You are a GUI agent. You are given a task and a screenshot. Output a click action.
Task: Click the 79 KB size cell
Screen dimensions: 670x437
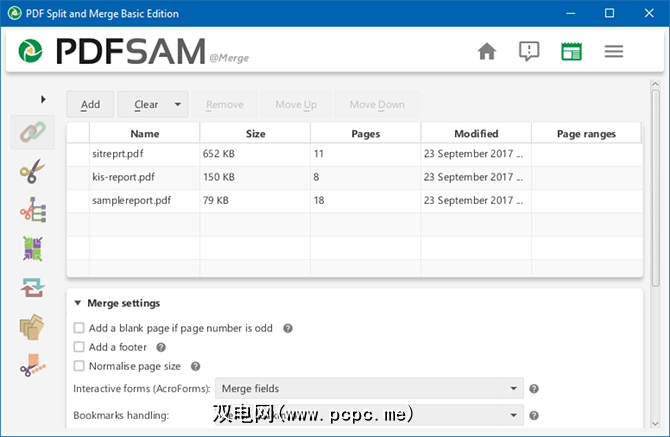tap(255, 201)
